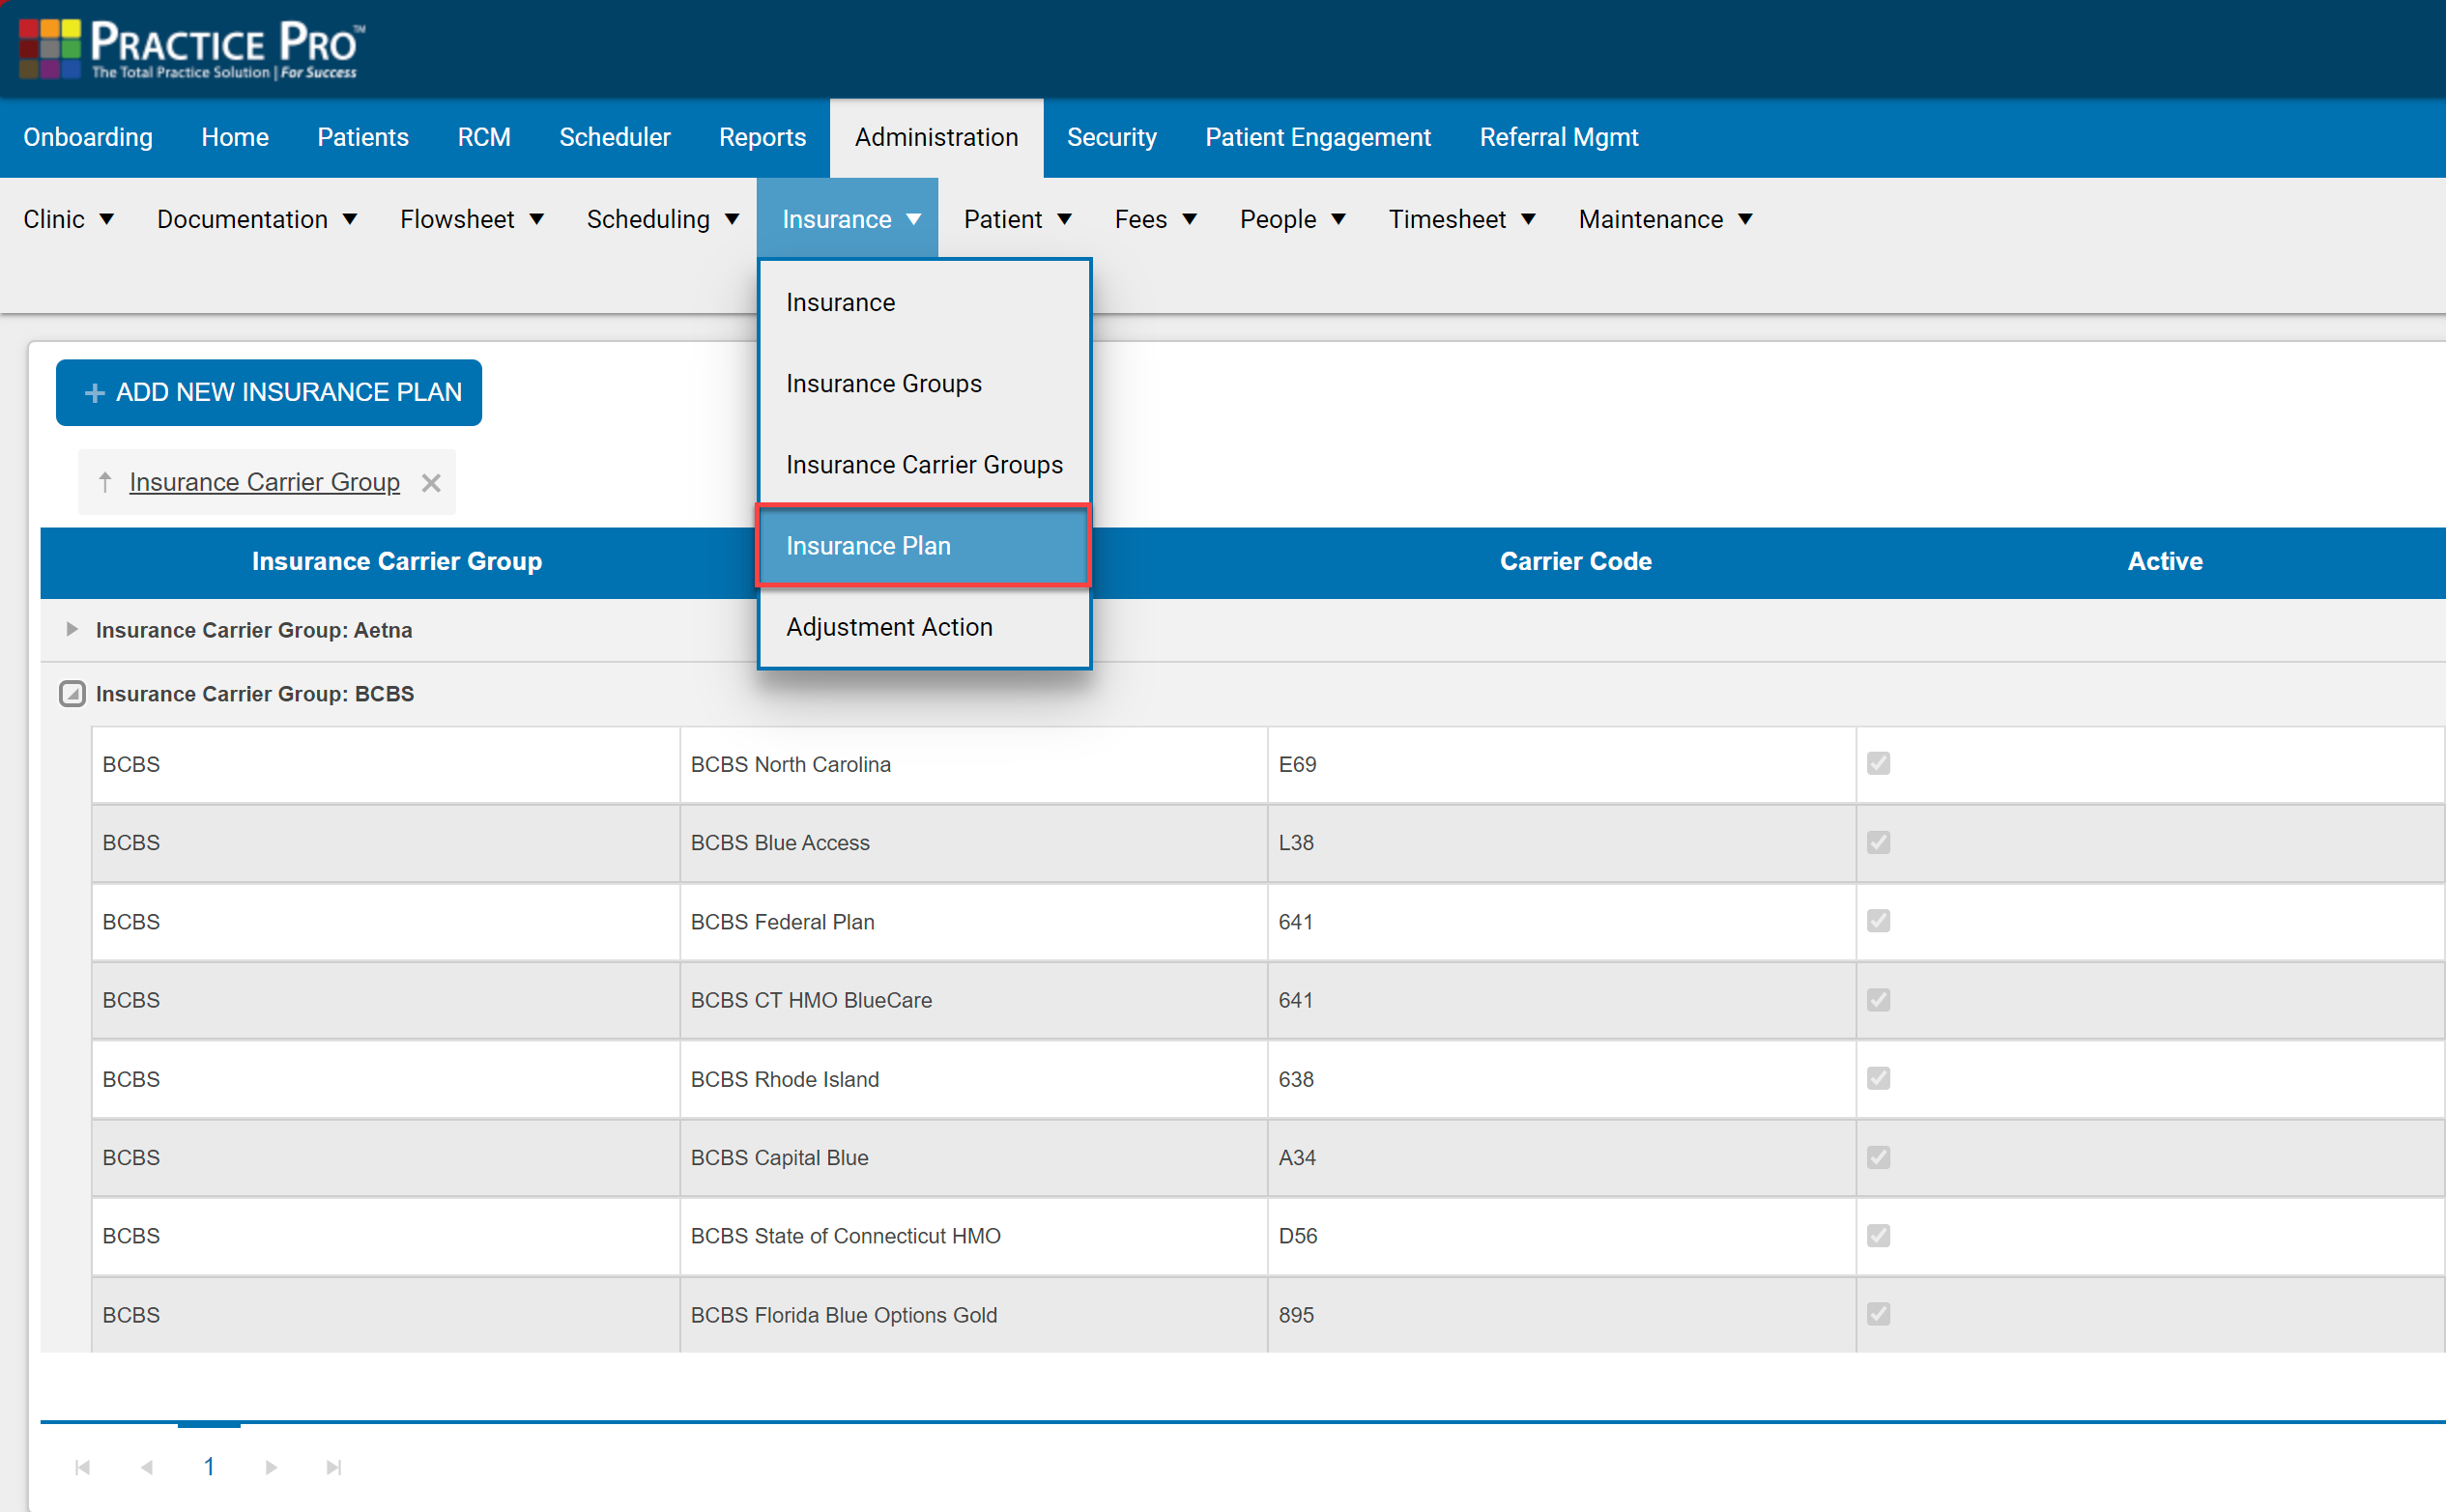Select page number 1 in pager
This screenshot has height=1512, width=2446.
(209, 1467)
